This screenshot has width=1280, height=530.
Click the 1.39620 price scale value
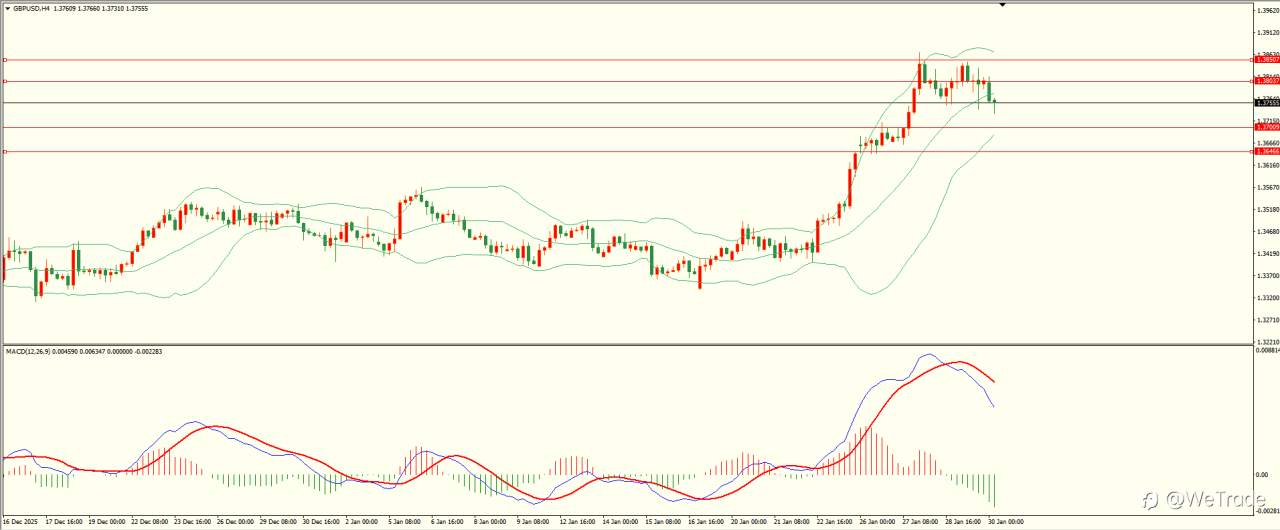(x=1269, y=11)
